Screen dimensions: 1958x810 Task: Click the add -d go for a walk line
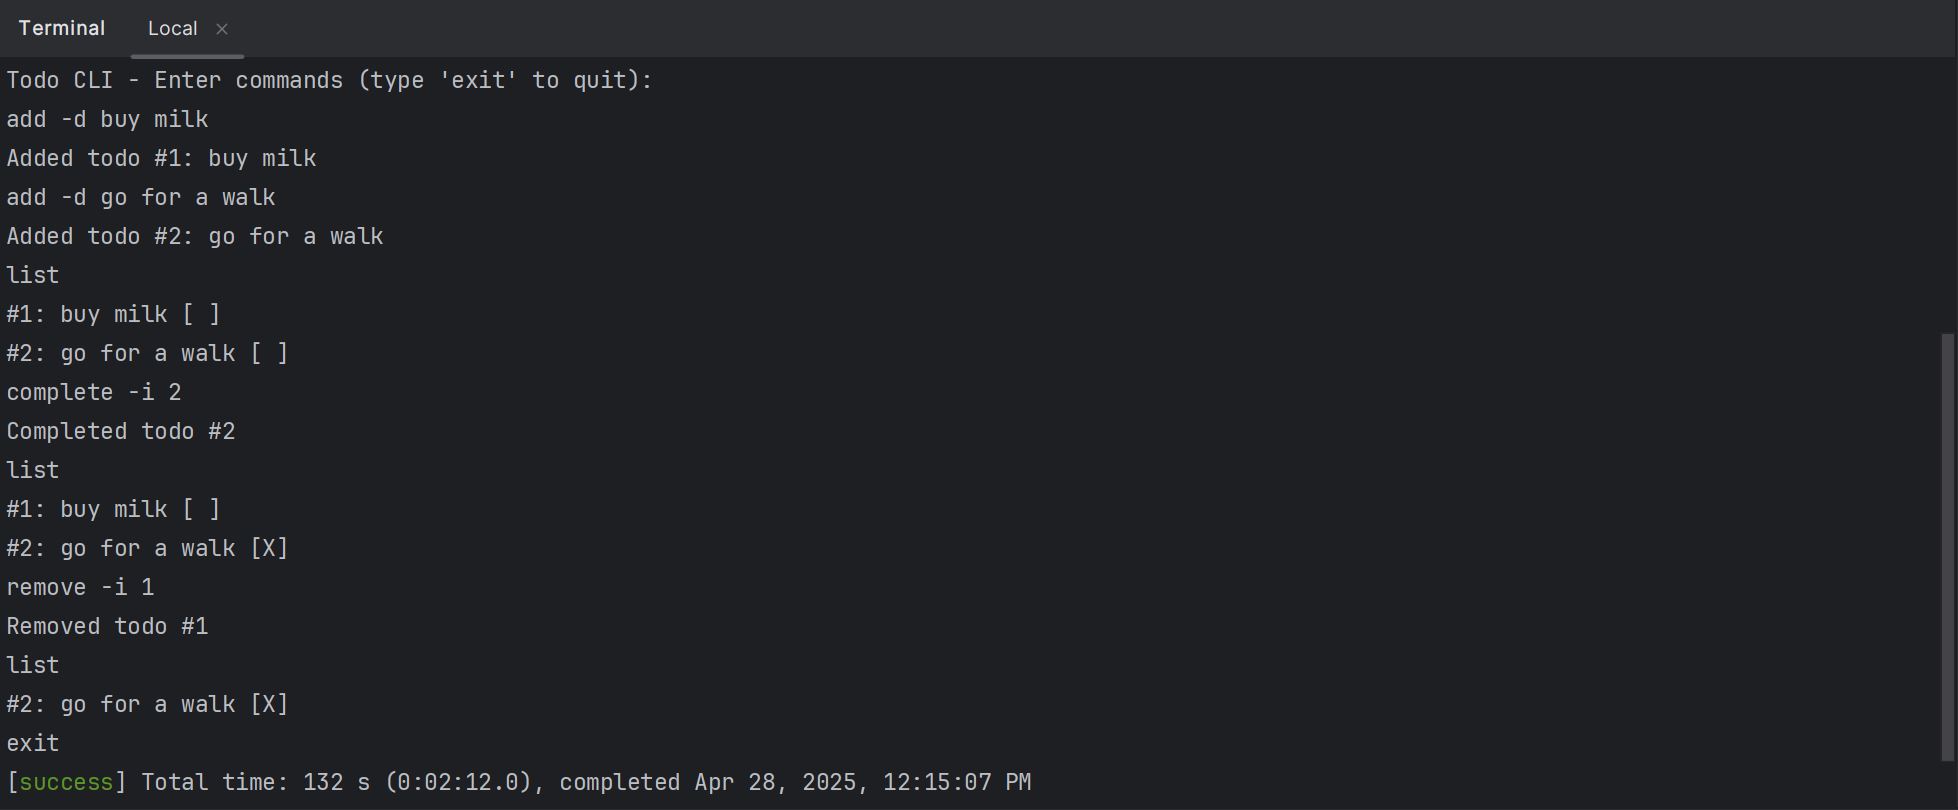click(x=140, y=197)
